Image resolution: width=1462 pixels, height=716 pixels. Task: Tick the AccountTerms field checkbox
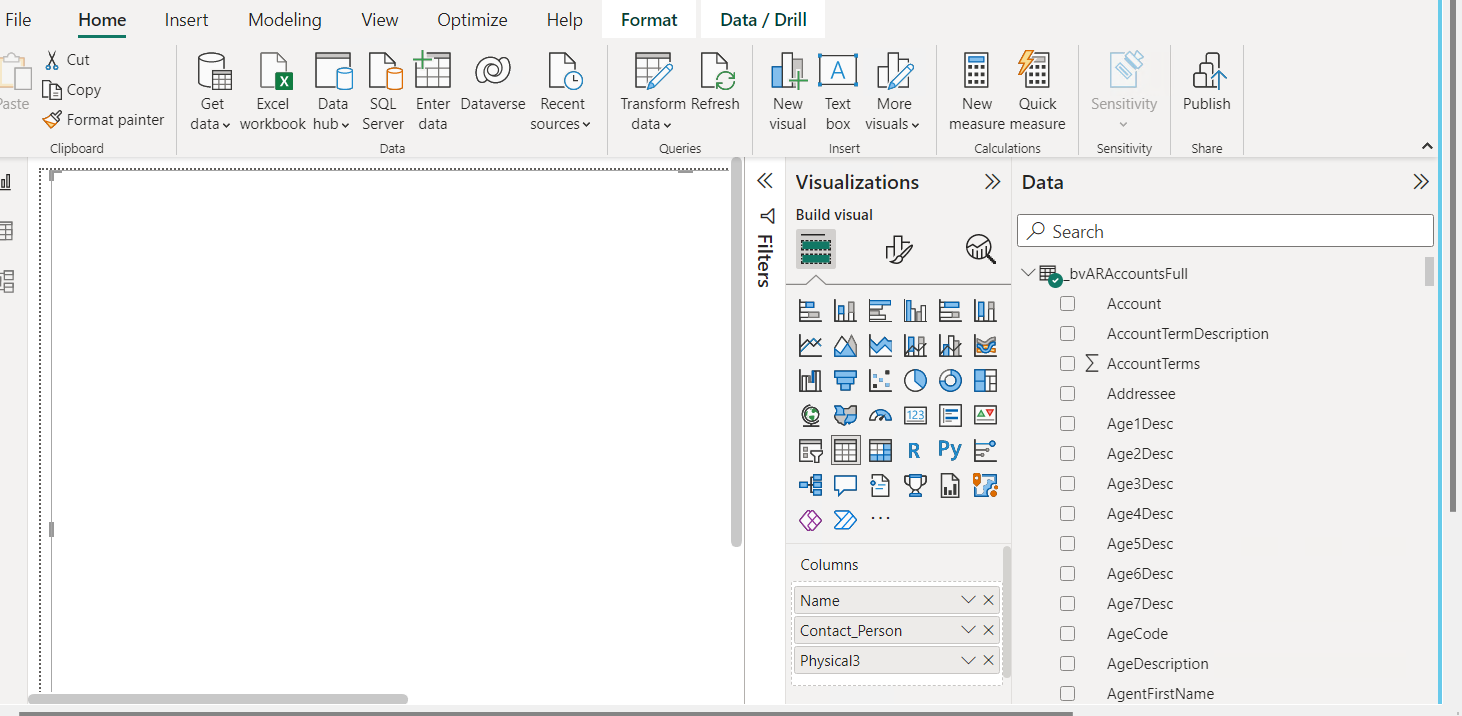(1067, 364)
